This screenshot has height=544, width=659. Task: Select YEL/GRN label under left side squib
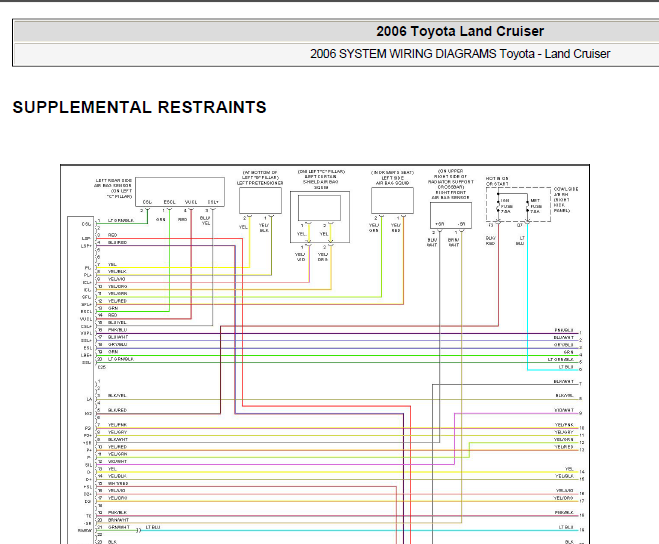[374, 227]
